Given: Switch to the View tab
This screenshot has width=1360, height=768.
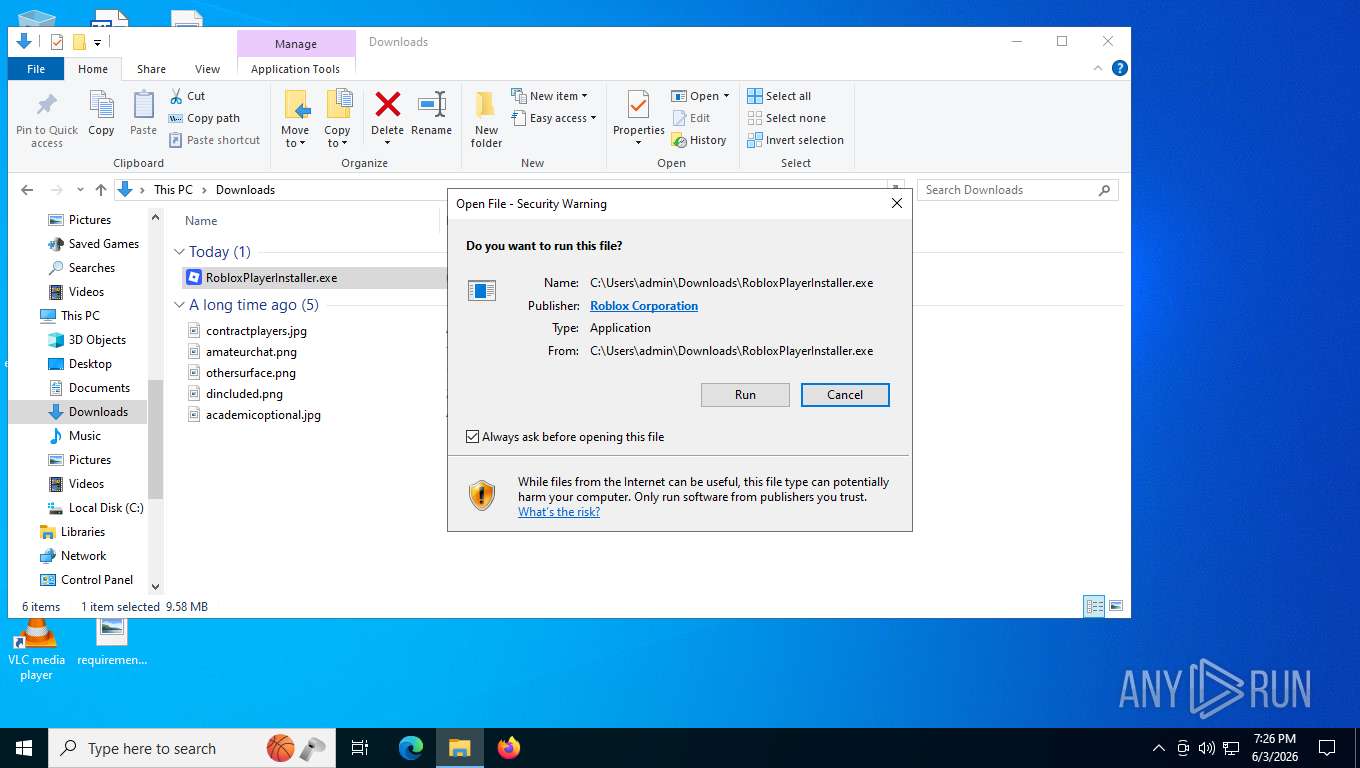Looking at the screenshot, I should pos(207,69).
